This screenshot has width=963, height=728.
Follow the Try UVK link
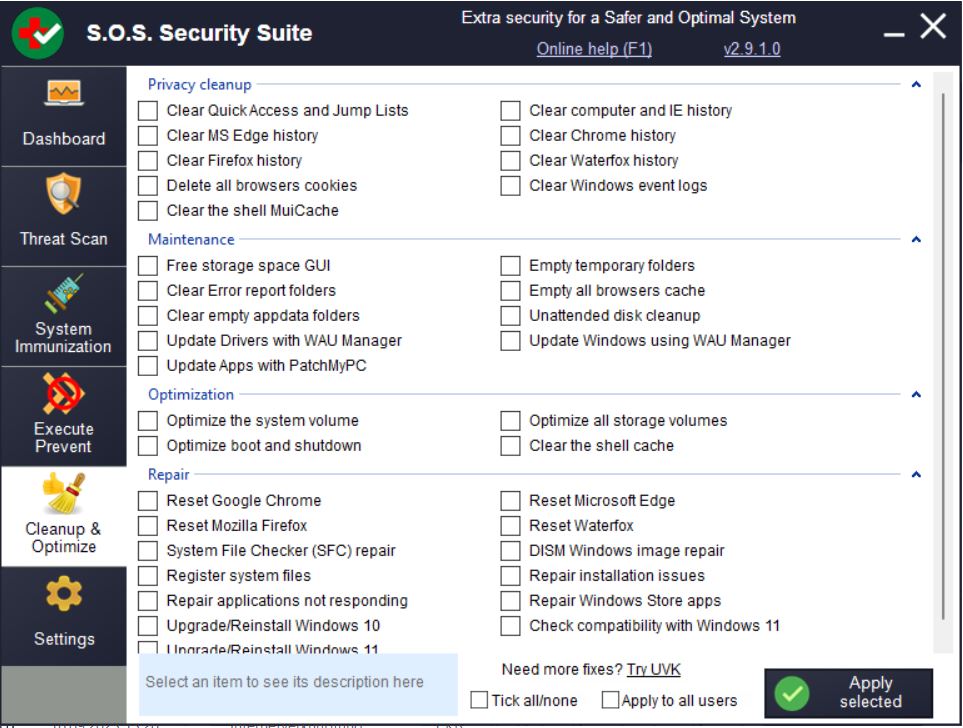653,669
